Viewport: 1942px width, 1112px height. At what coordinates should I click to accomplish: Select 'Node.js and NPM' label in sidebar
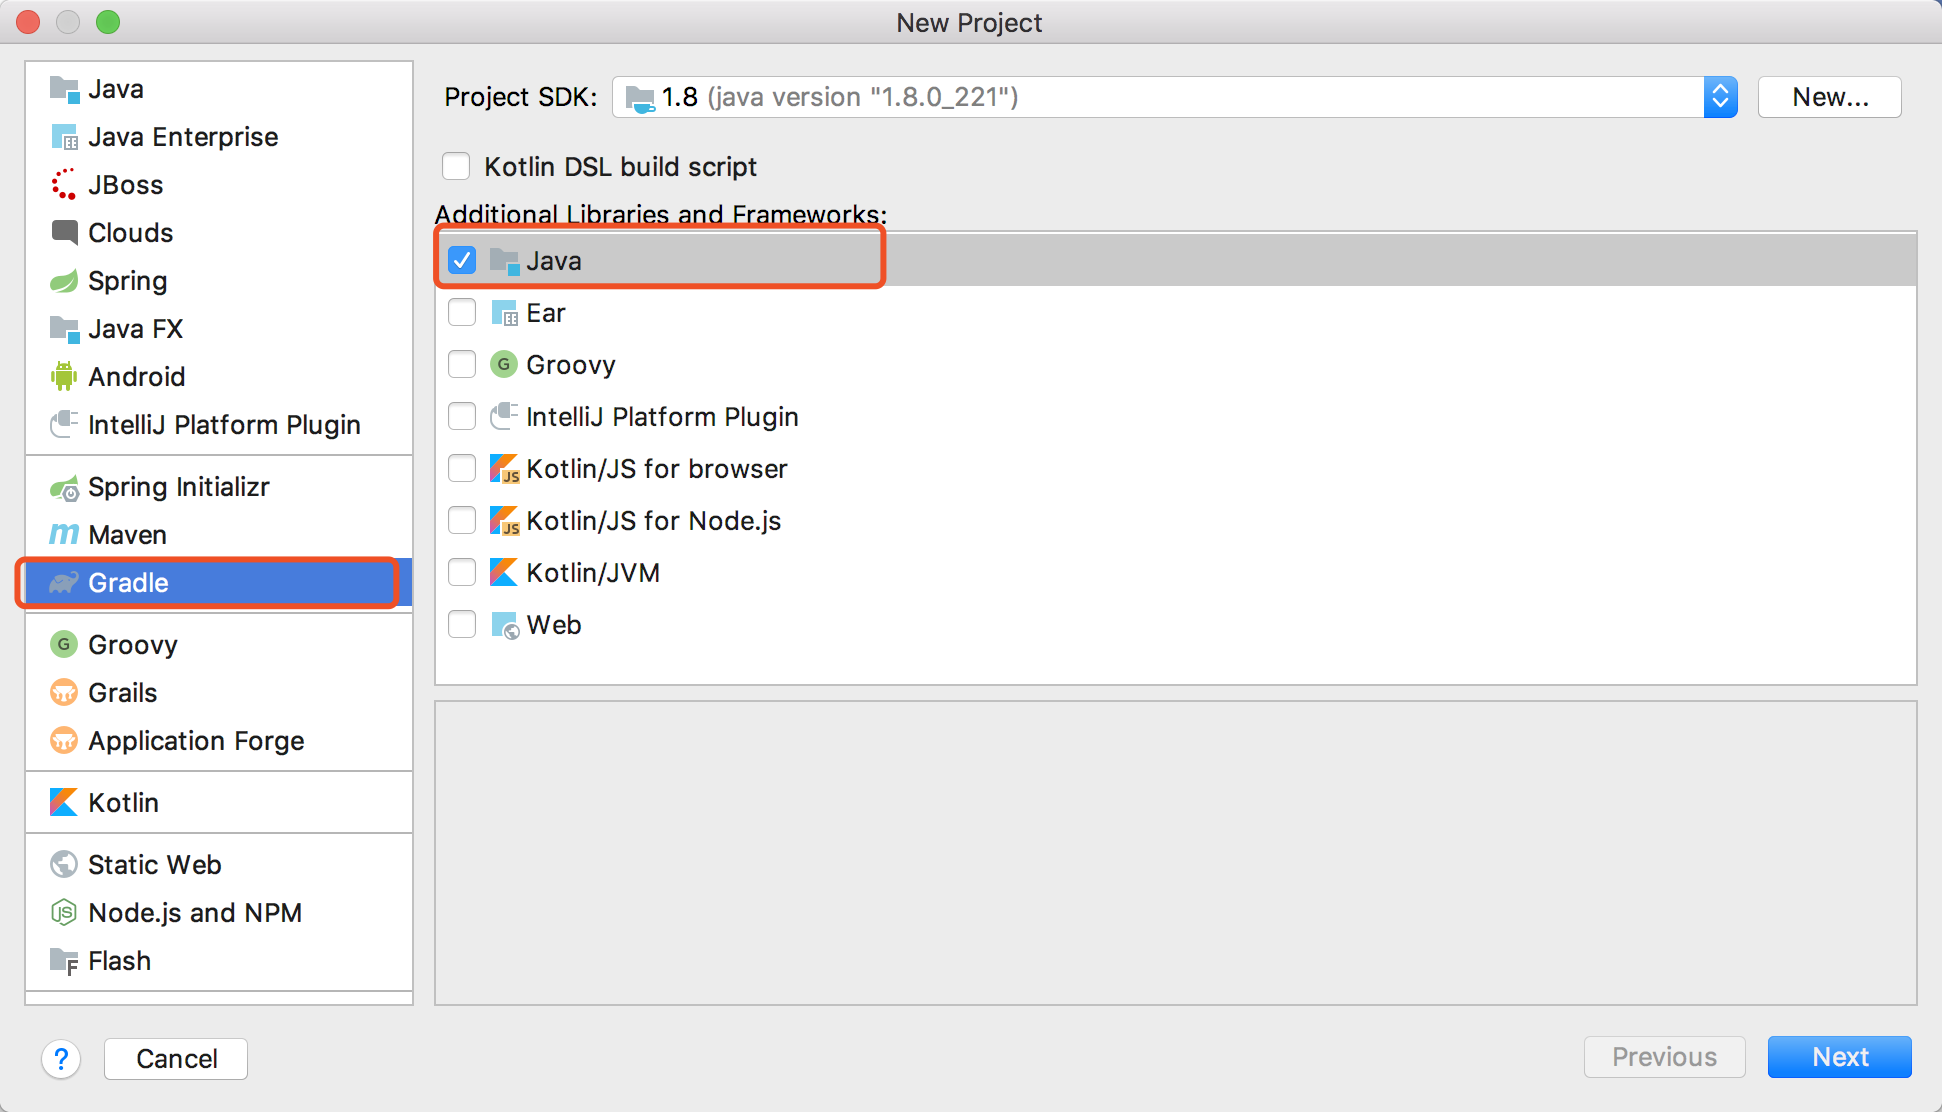click(195, 913)
